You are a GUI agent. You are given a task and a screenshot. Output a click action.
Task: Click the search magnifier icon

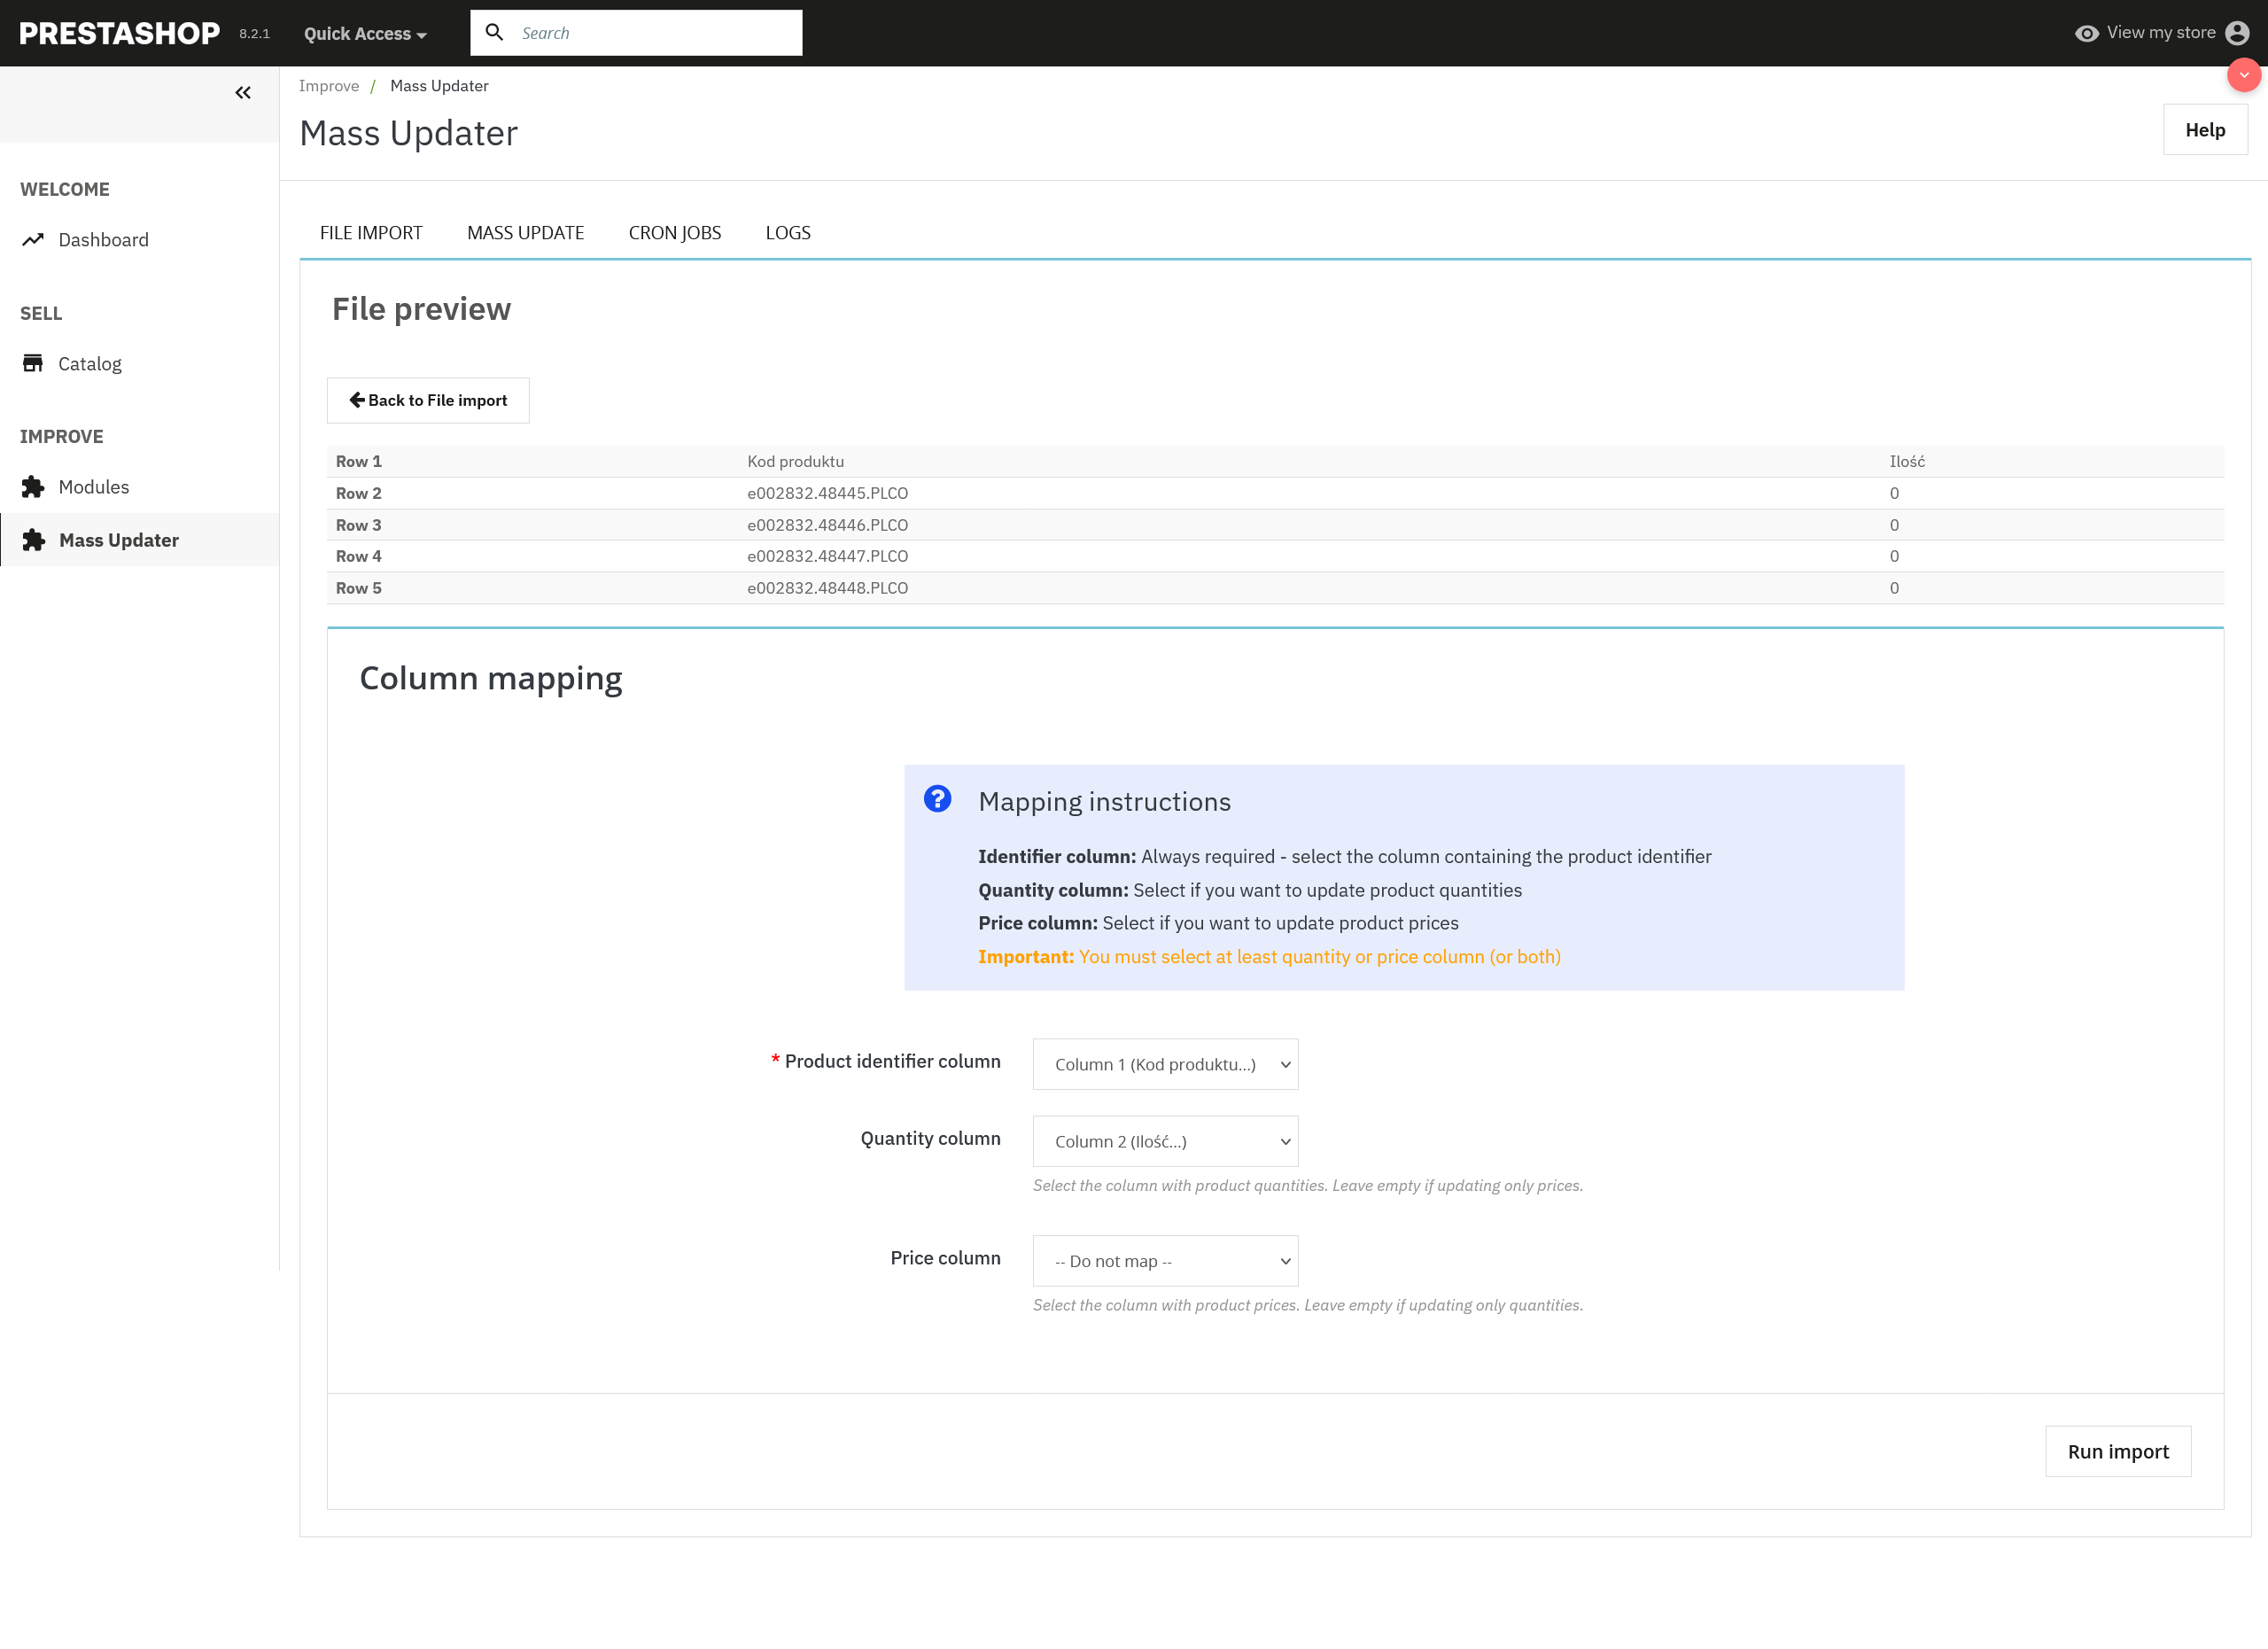tap(495, 32)
